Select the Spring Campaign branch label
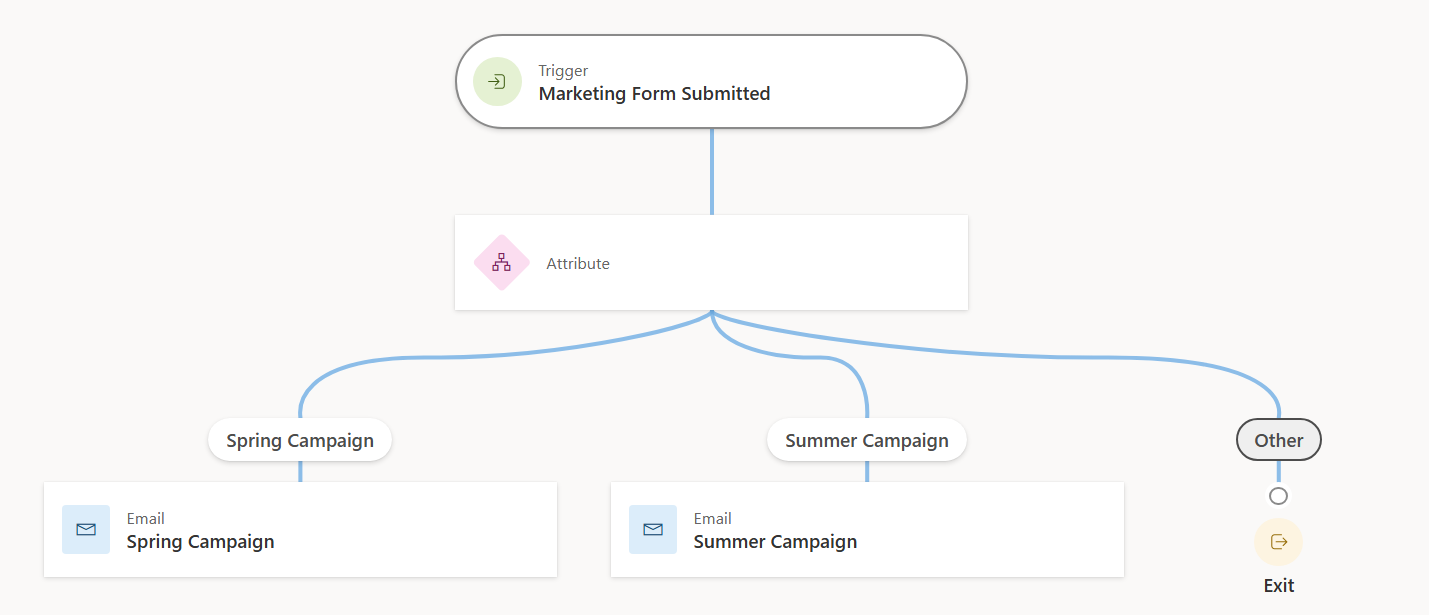The image size is (1429, 615). [x=299, y=439]
